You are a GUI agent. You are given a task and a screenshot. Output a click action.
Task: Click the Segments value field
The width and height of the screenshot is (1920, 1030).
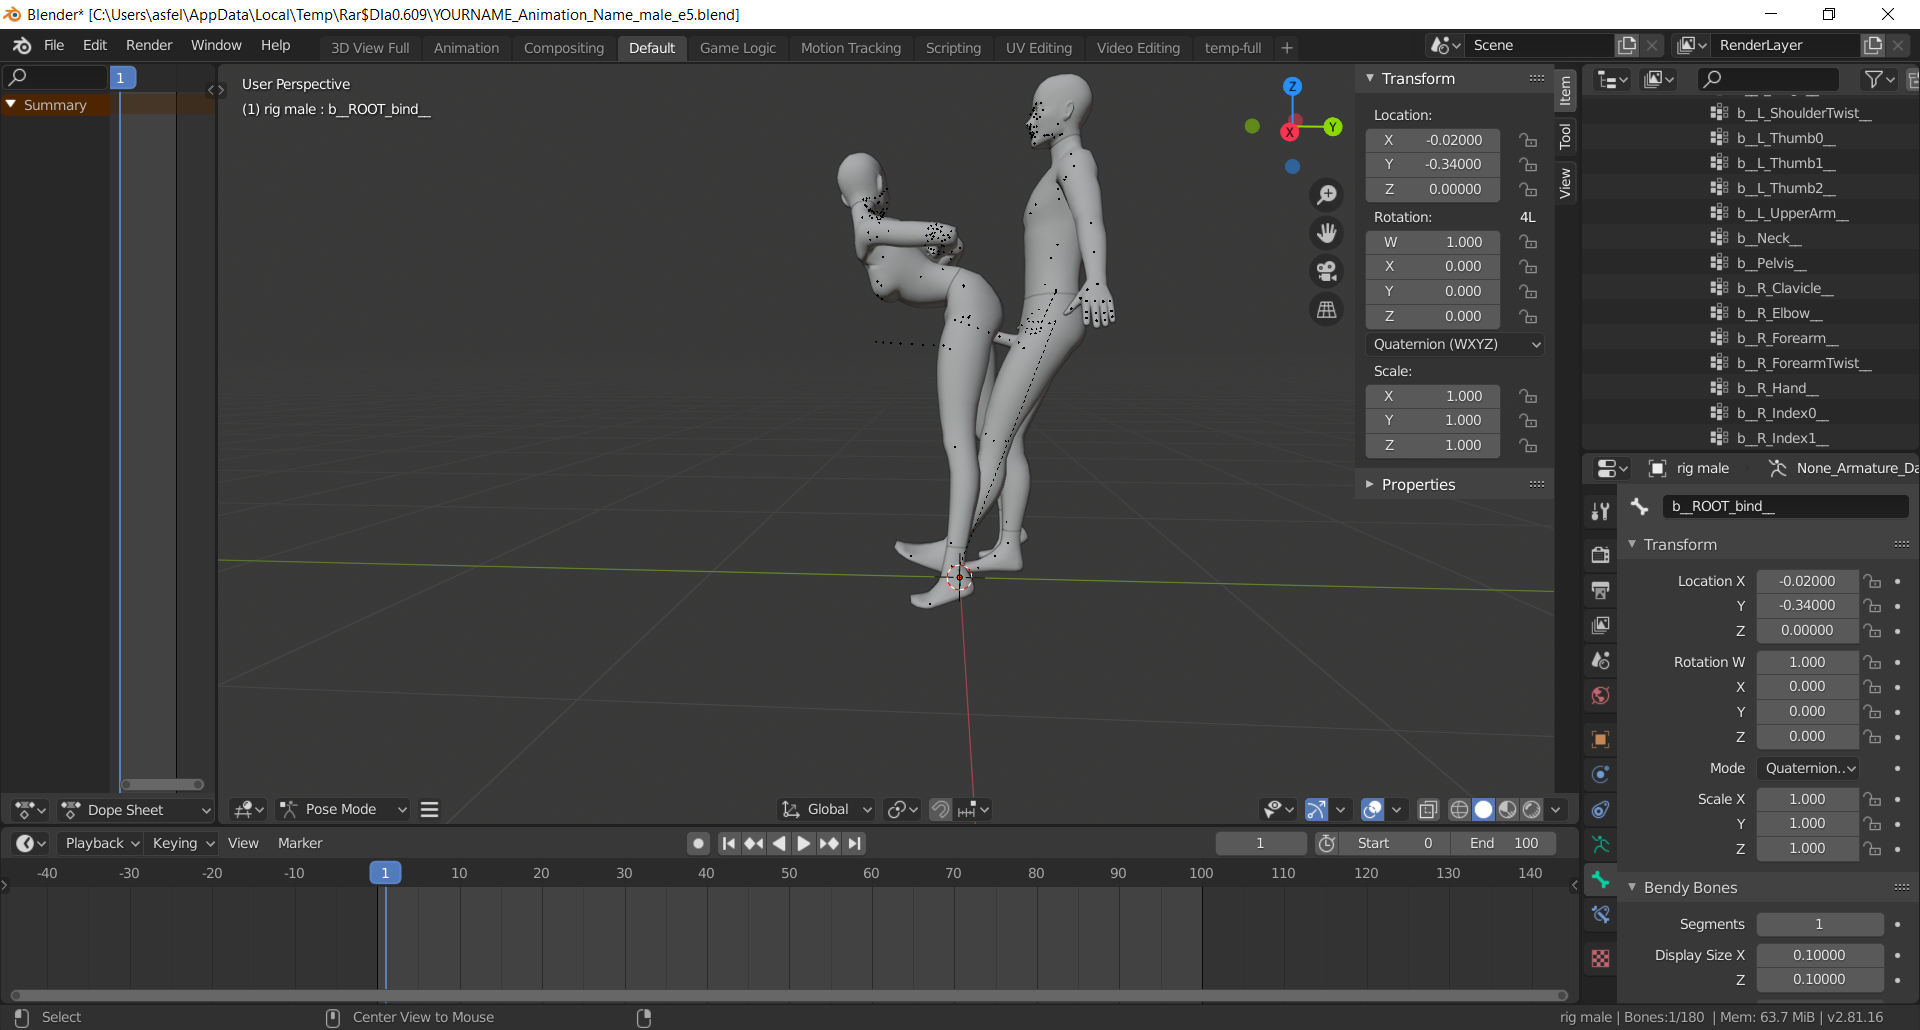click(1819, 924)
